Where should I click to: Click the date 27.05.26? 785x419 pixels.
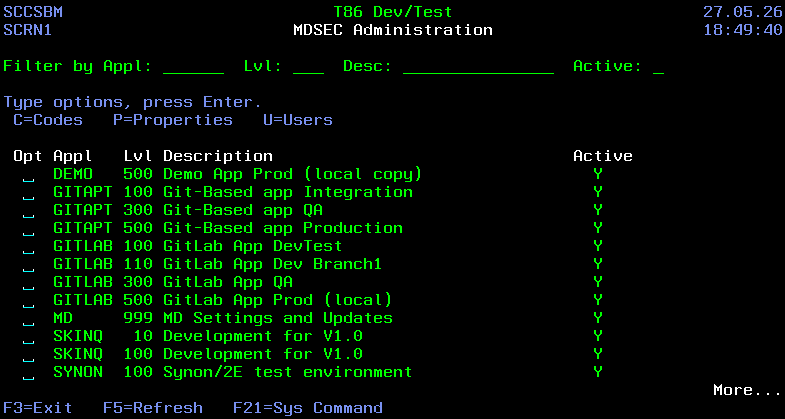click(743, 12)
